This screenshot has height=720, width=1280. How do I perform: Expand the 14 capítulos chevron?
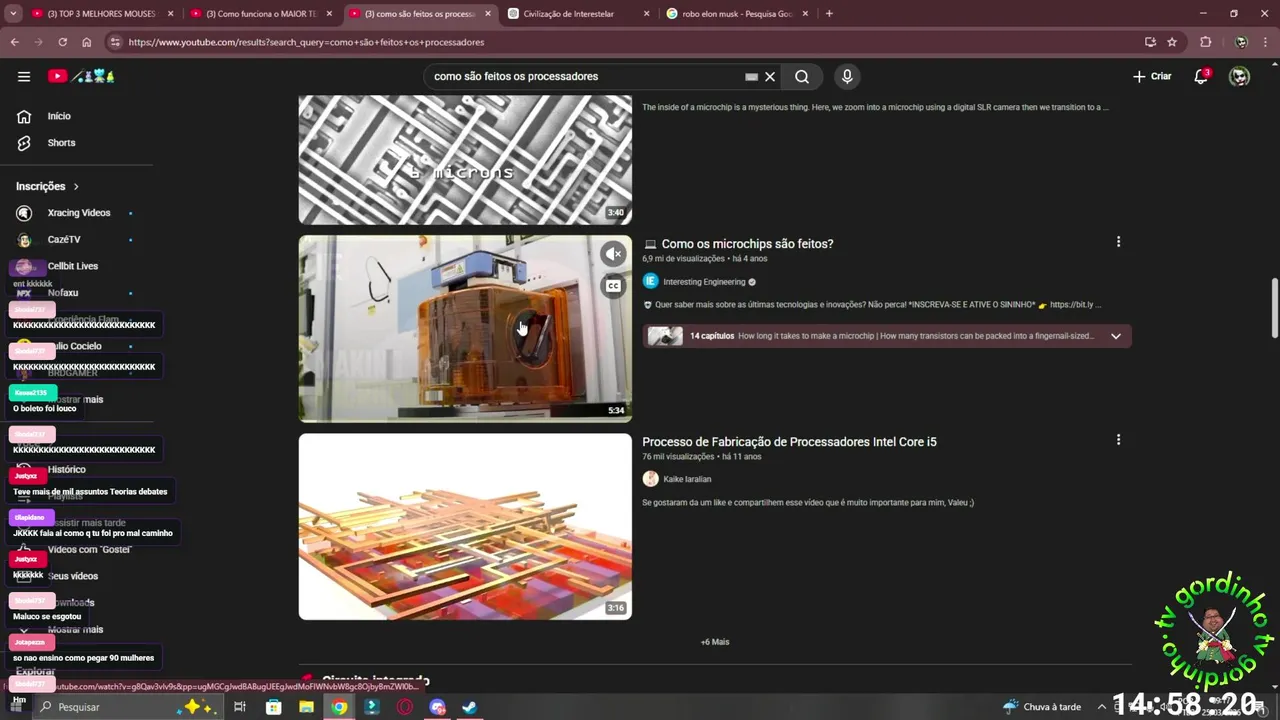click(1116, 336)
